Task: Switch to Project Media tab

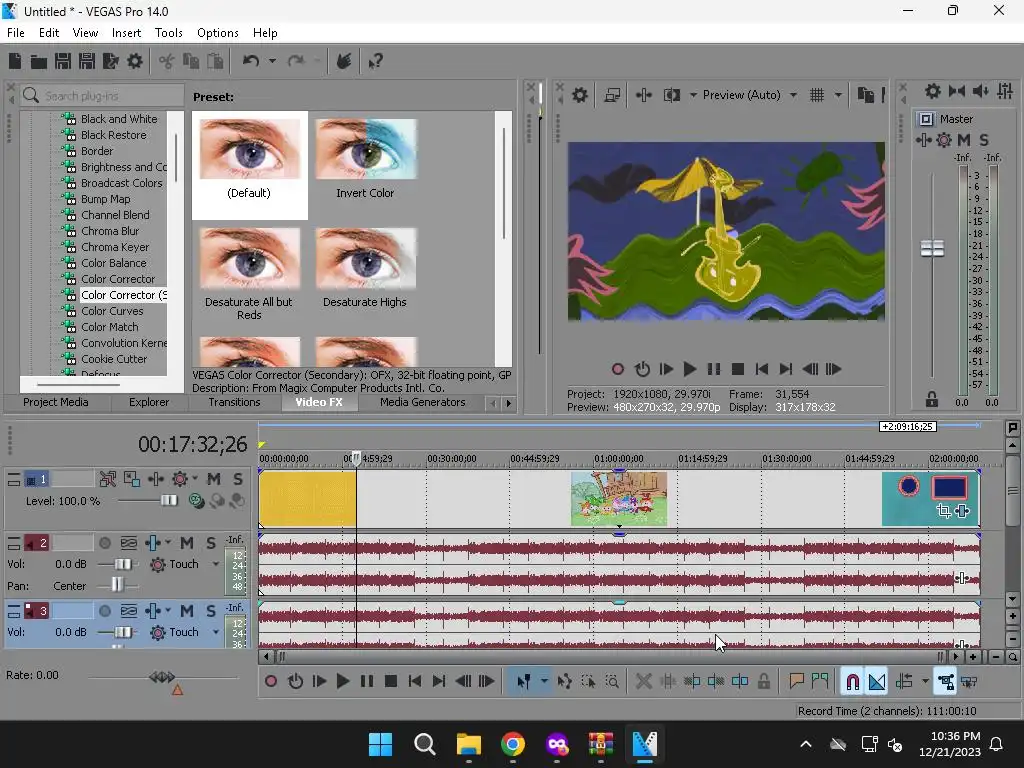Action: 56,402
